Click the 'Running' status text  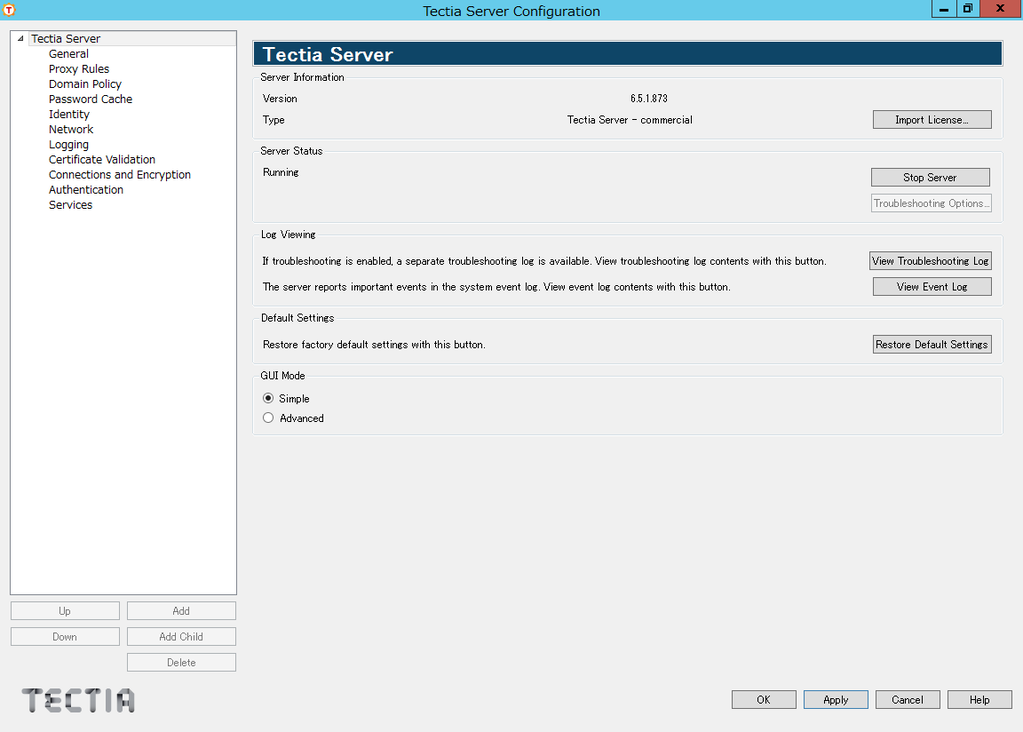pyautogui.click(x=281, y=172)
